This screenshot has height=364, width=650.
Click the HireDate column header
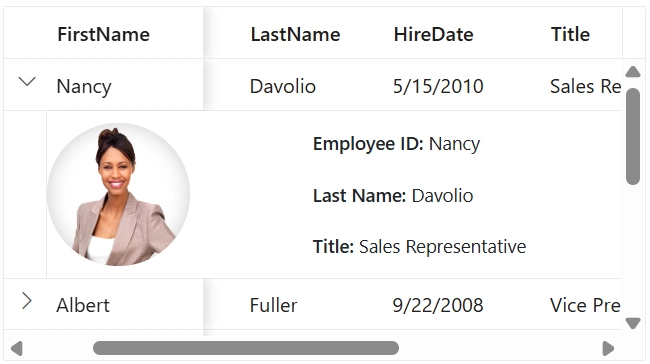tap(433, 34)
